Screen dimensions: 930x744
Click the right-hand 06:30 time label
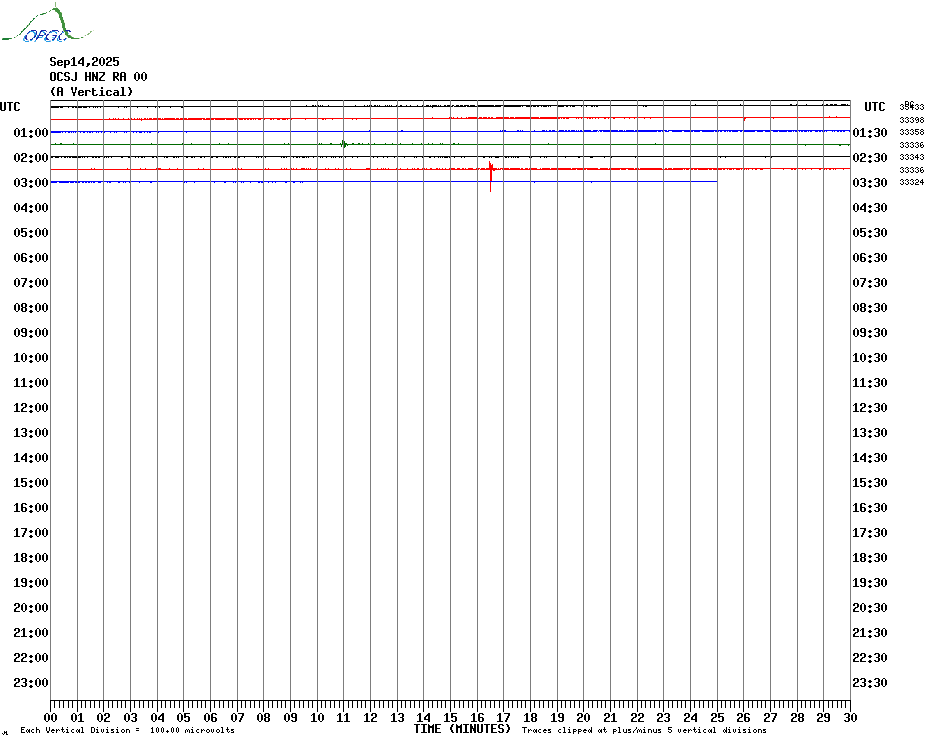[870, 257]
